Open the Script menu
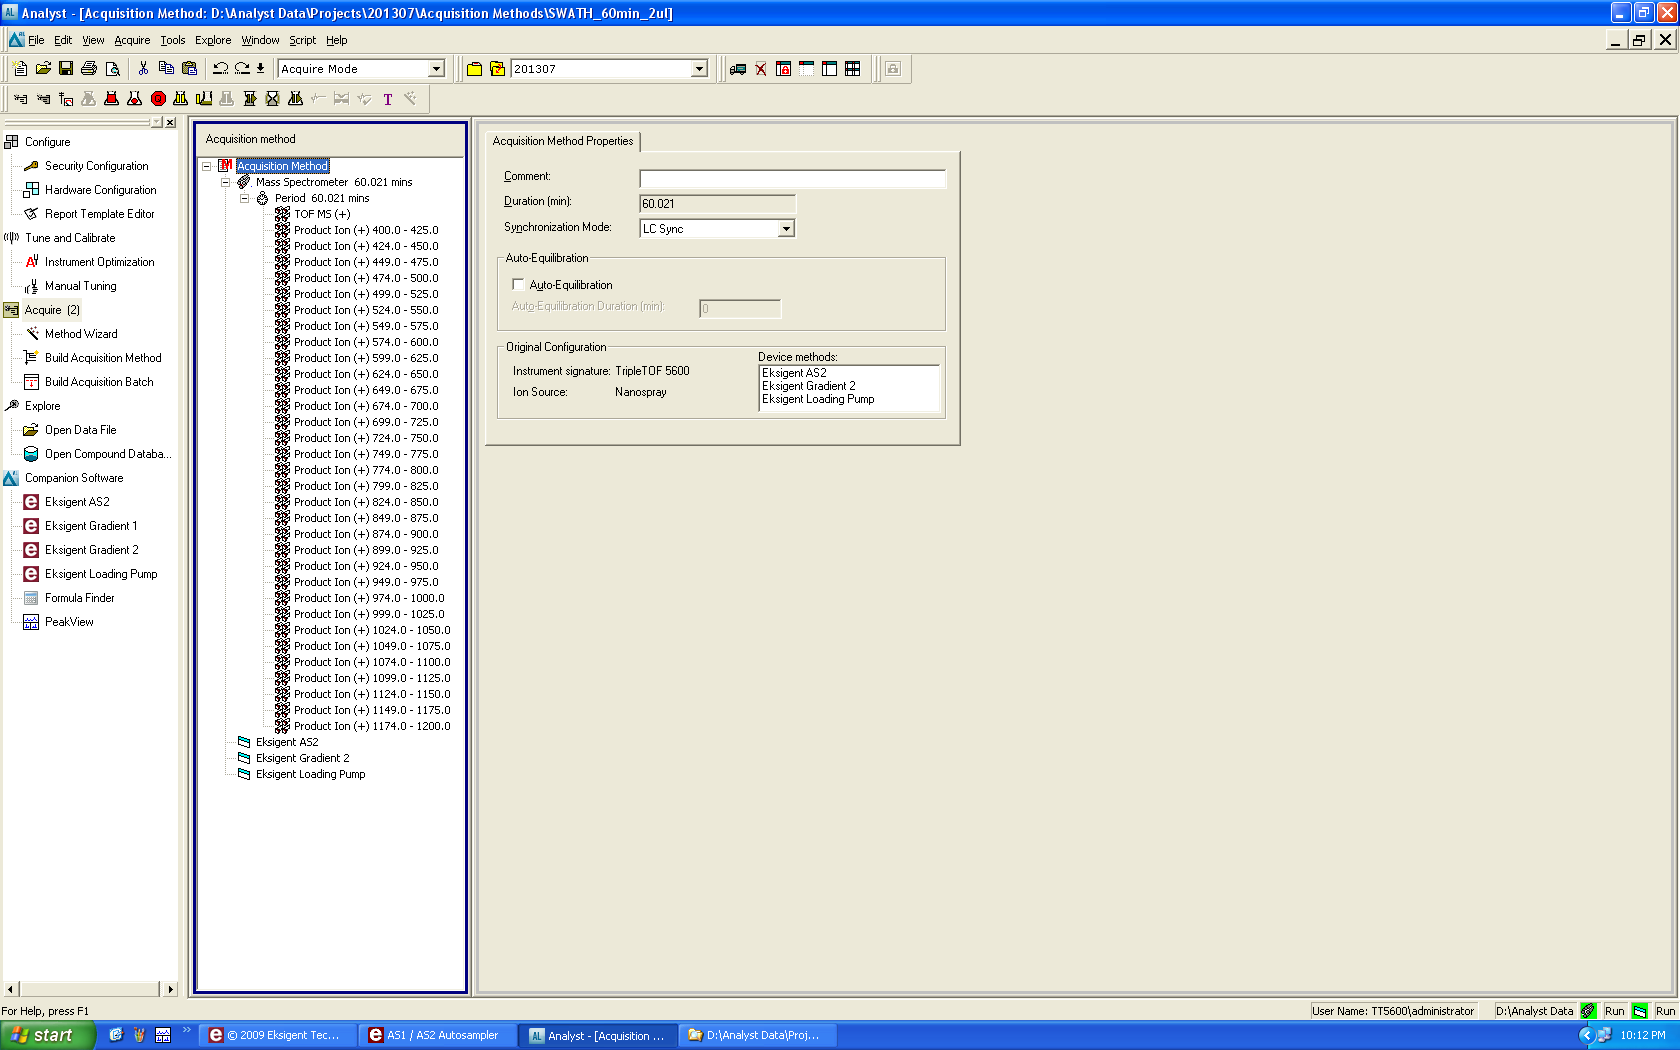 [302, 41]
